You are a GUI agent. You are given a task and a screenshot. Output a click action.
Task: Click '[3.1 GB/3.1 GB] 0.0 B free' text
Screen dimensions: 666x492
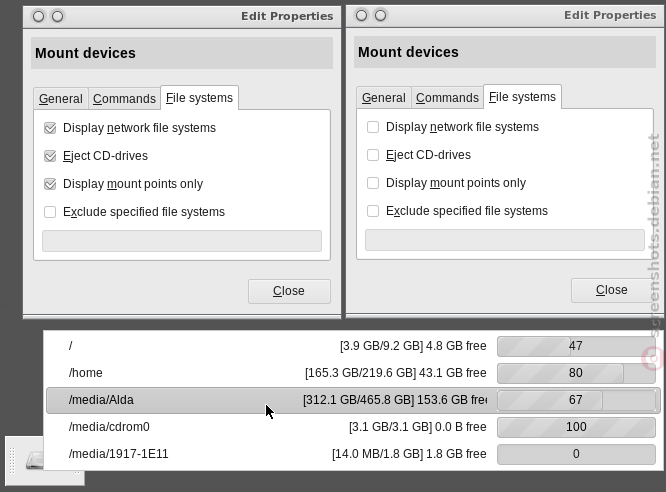pos(418,427)
